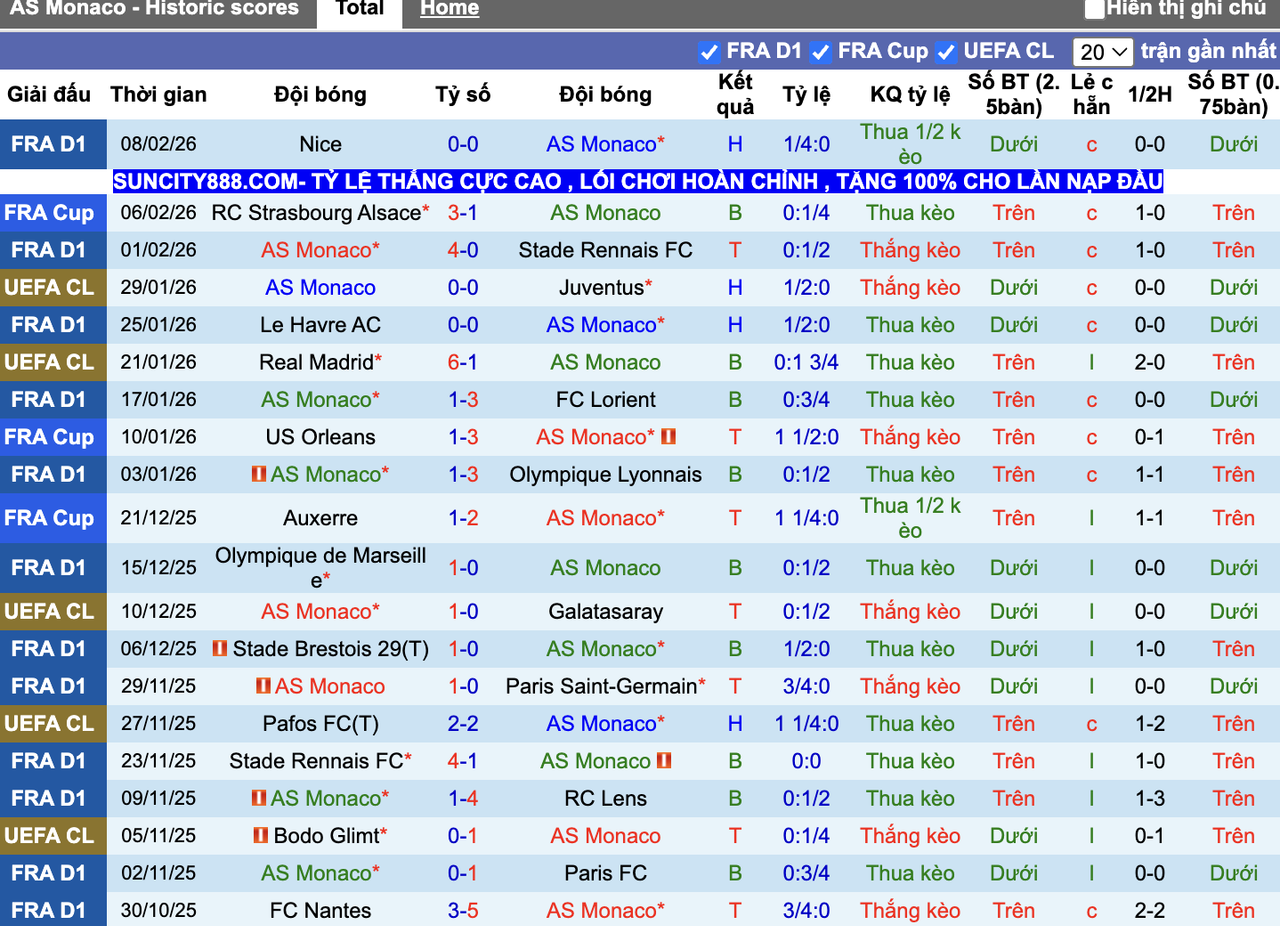Screen dimensions: 1280x926
Task: Click the 1/2H column header
Action: pos(1150,95)
